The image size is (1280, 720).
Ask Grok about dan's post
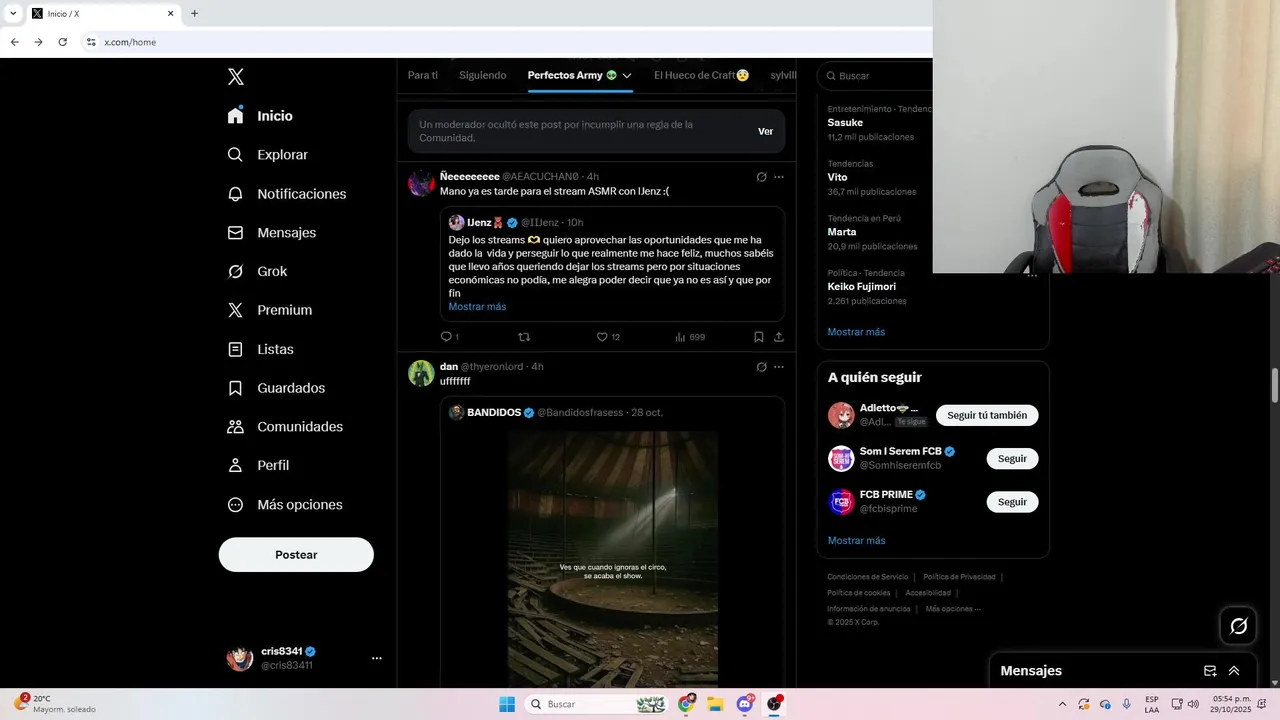(x=761, y=367)
